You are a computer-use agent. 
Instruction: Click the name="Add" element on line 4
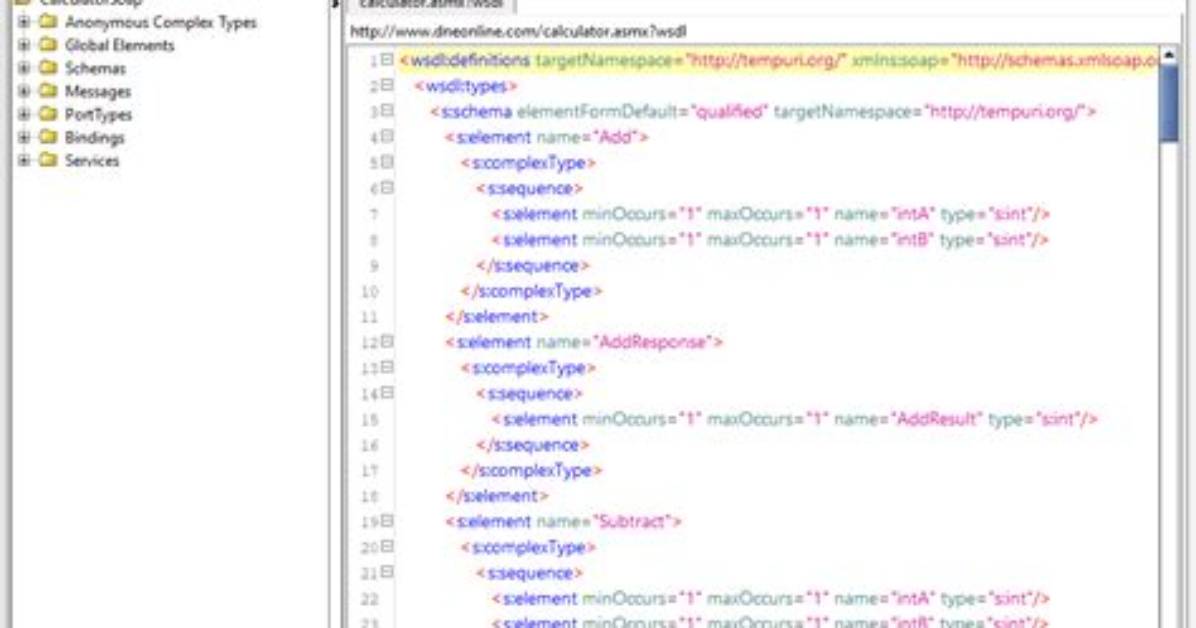coord(547,137)
